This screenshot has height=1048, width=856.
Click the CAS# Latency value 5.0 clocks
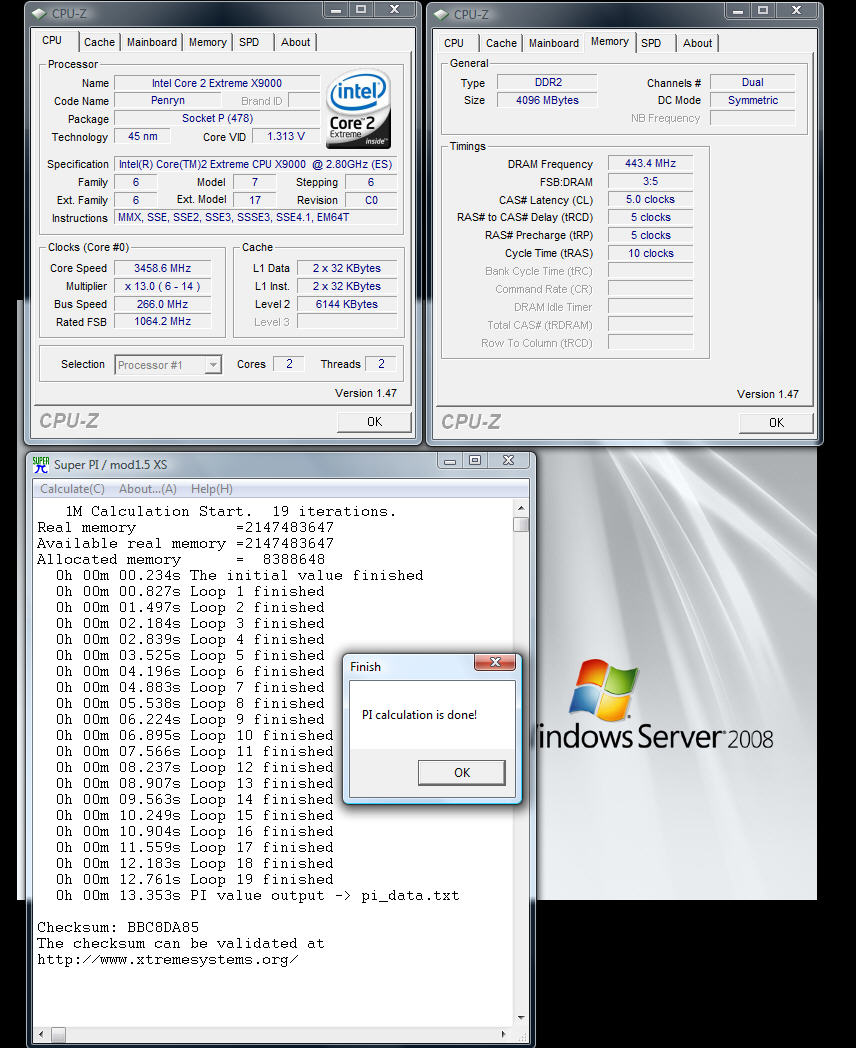[650, 199]
